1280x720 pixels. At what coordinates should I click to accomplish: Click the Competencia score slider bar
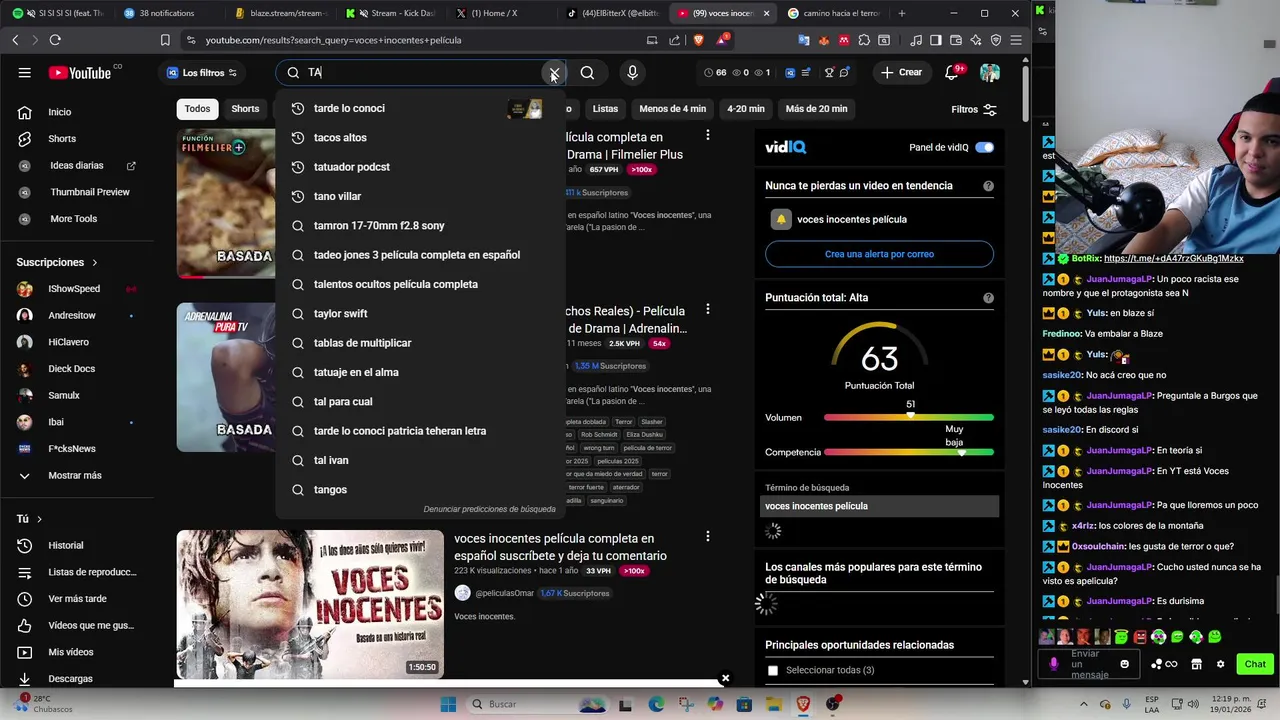909,452
